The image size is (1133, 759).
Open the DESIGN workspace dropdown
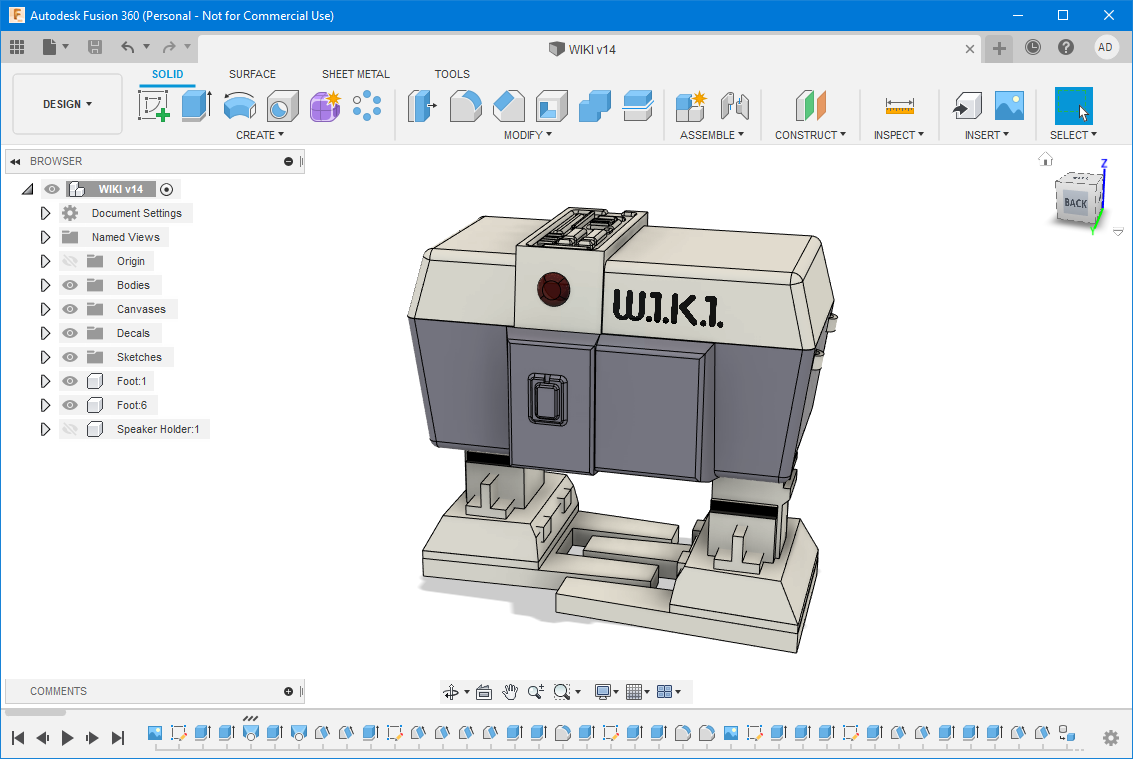pos(67,104)
